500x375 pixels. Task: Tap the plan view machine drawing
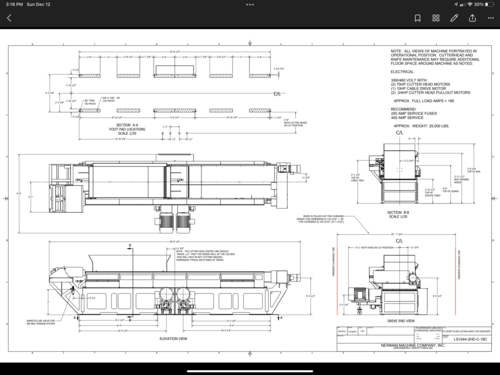click(x=175, y=193)
